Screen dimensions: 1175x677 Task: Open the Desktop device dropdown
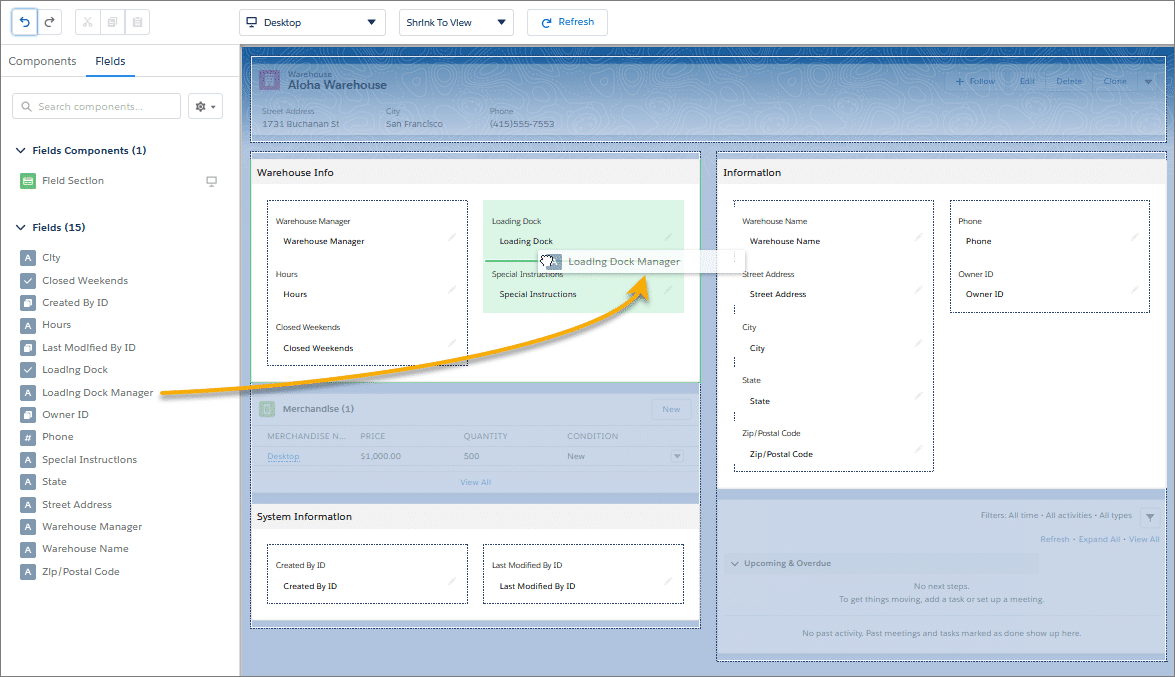(x=311, y=22)
